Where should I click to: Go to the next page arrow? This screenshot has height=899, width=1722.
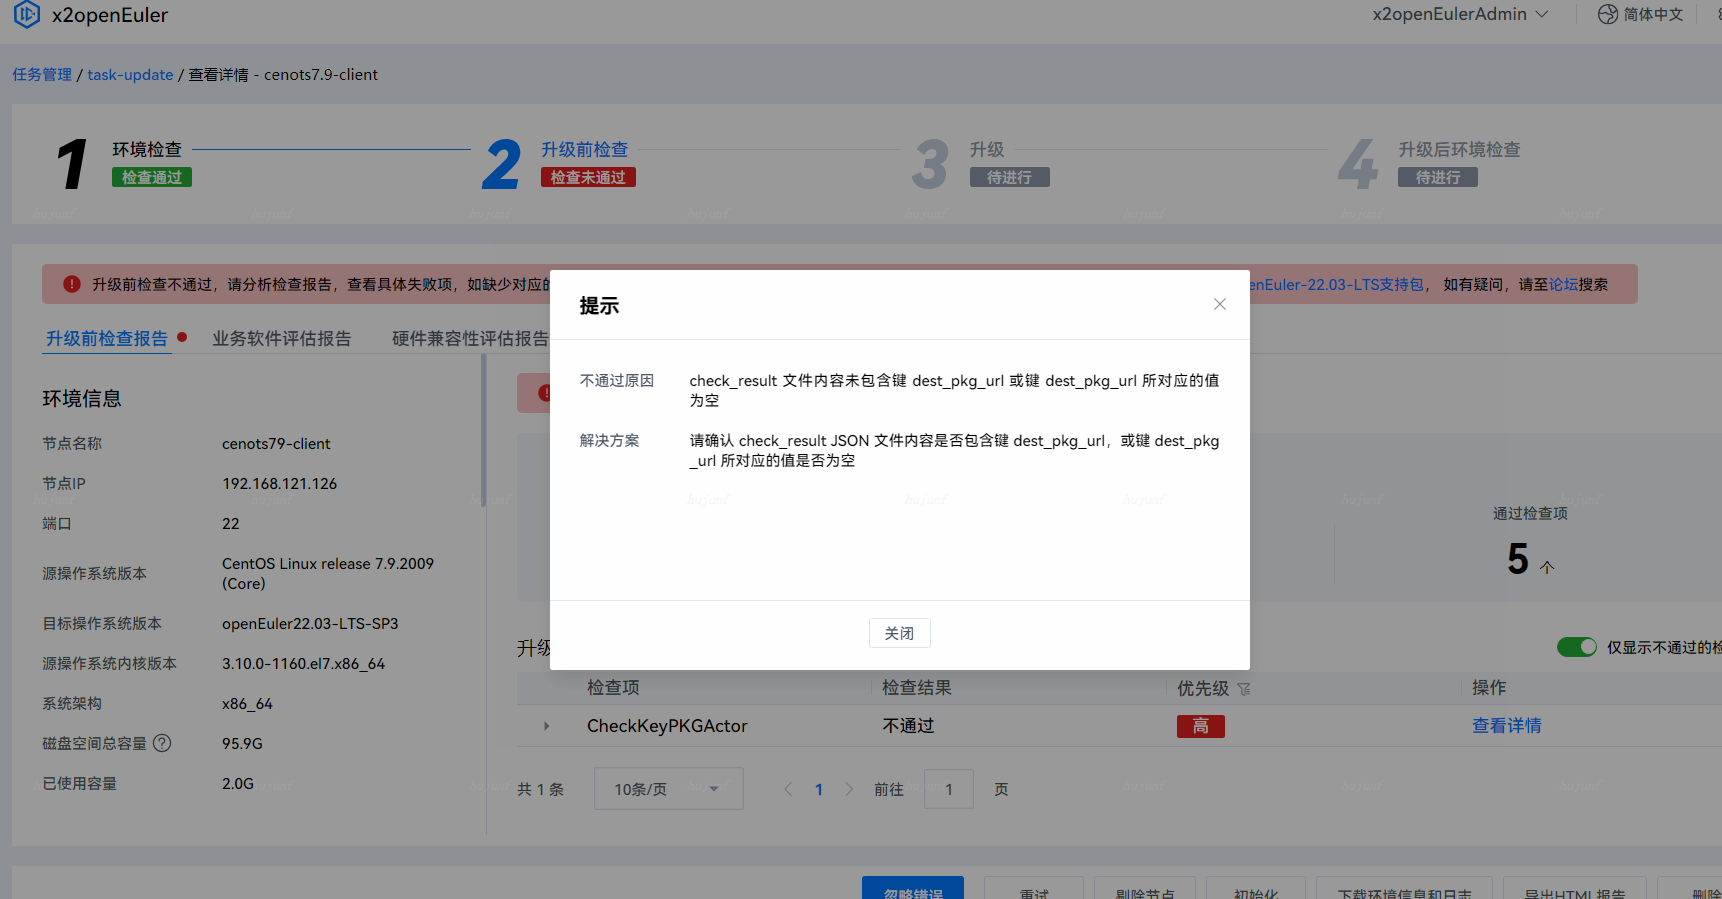click(x=849, y=789)
